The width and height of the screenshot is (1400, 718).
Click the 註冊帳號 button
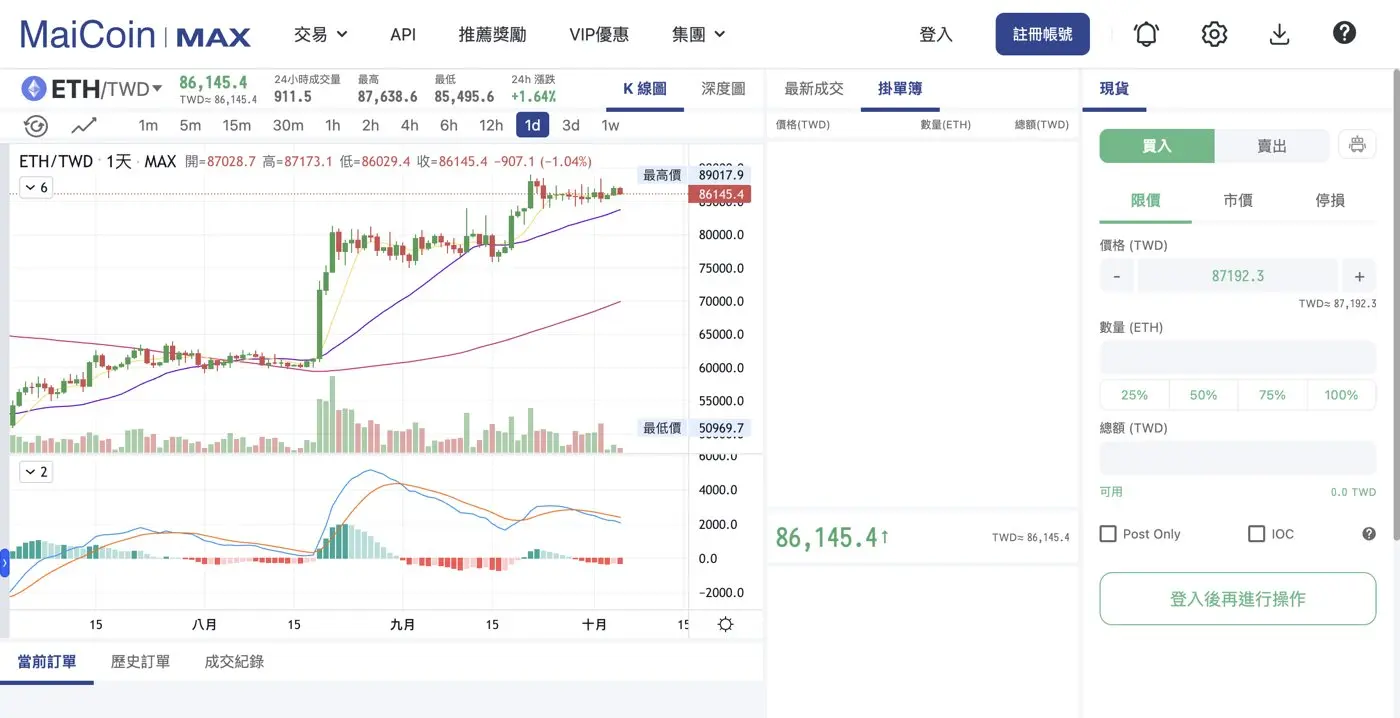(x=1043, y=34)
